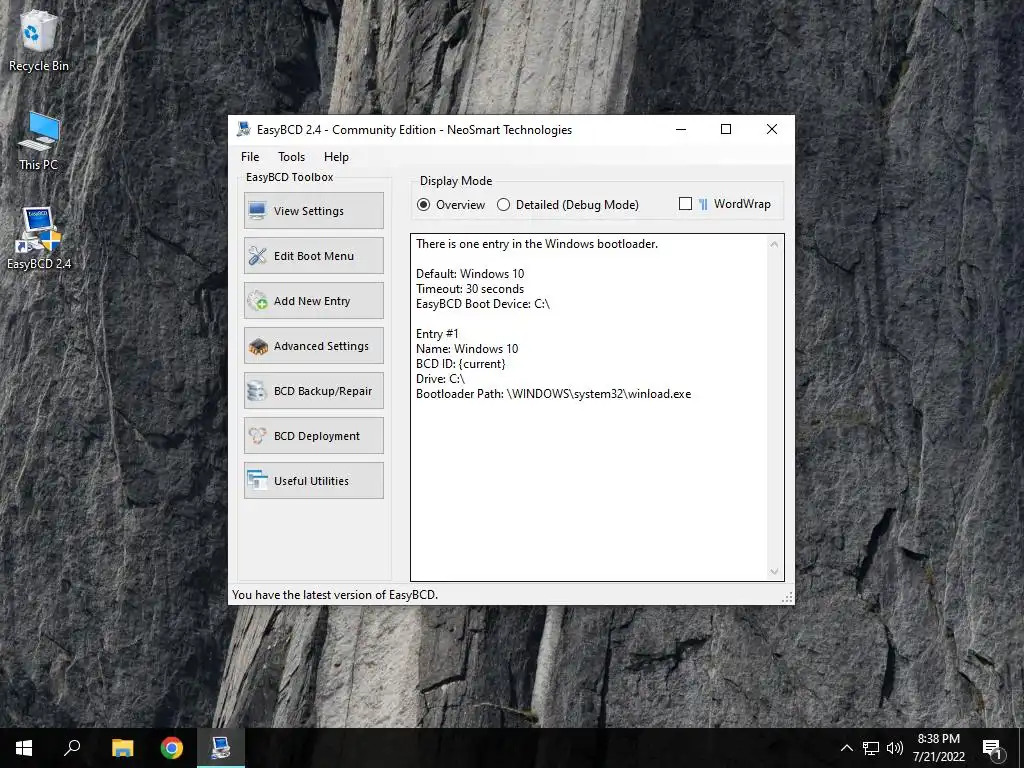Click 'Drive: C:\' text line
This screenshot has width=1024, height=768.
point(440,379)
